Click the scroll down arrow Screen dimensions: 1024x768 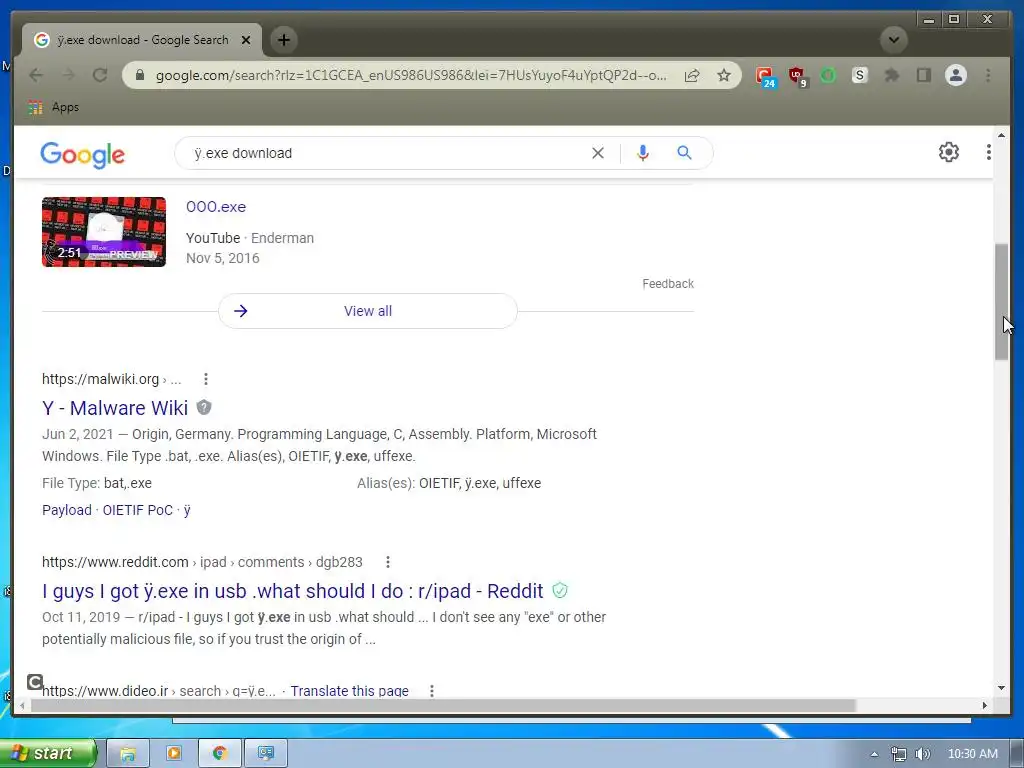[1001, 688]
